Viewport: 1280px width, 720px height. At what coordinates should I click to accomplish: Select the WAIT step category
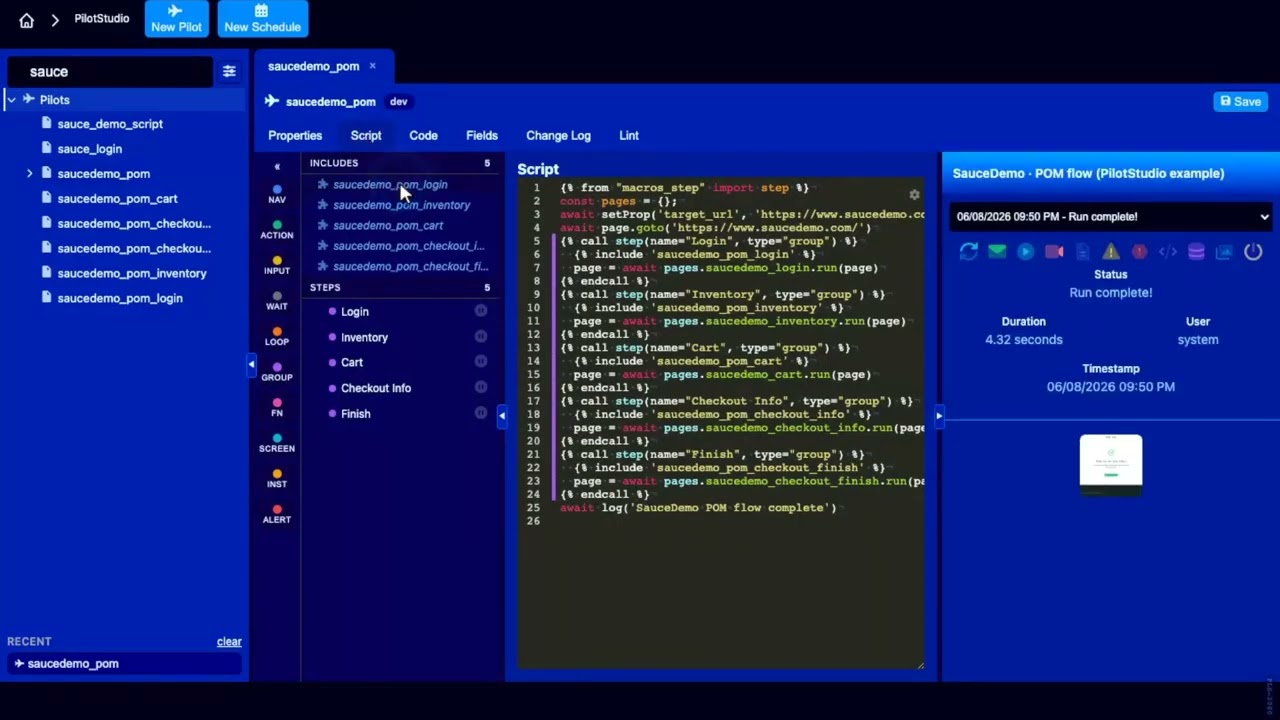tap(277, 301)
